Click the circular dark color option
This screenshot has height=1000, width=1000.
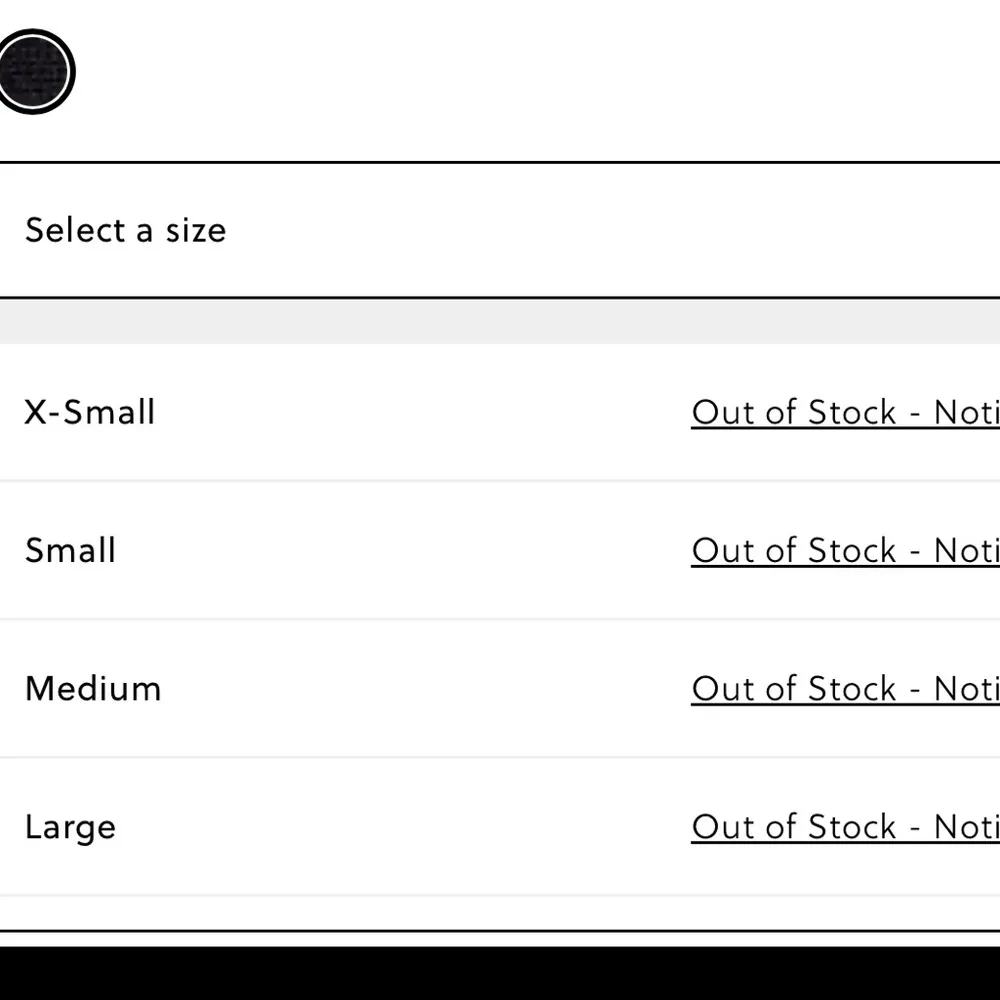click(x=34, y=72)
